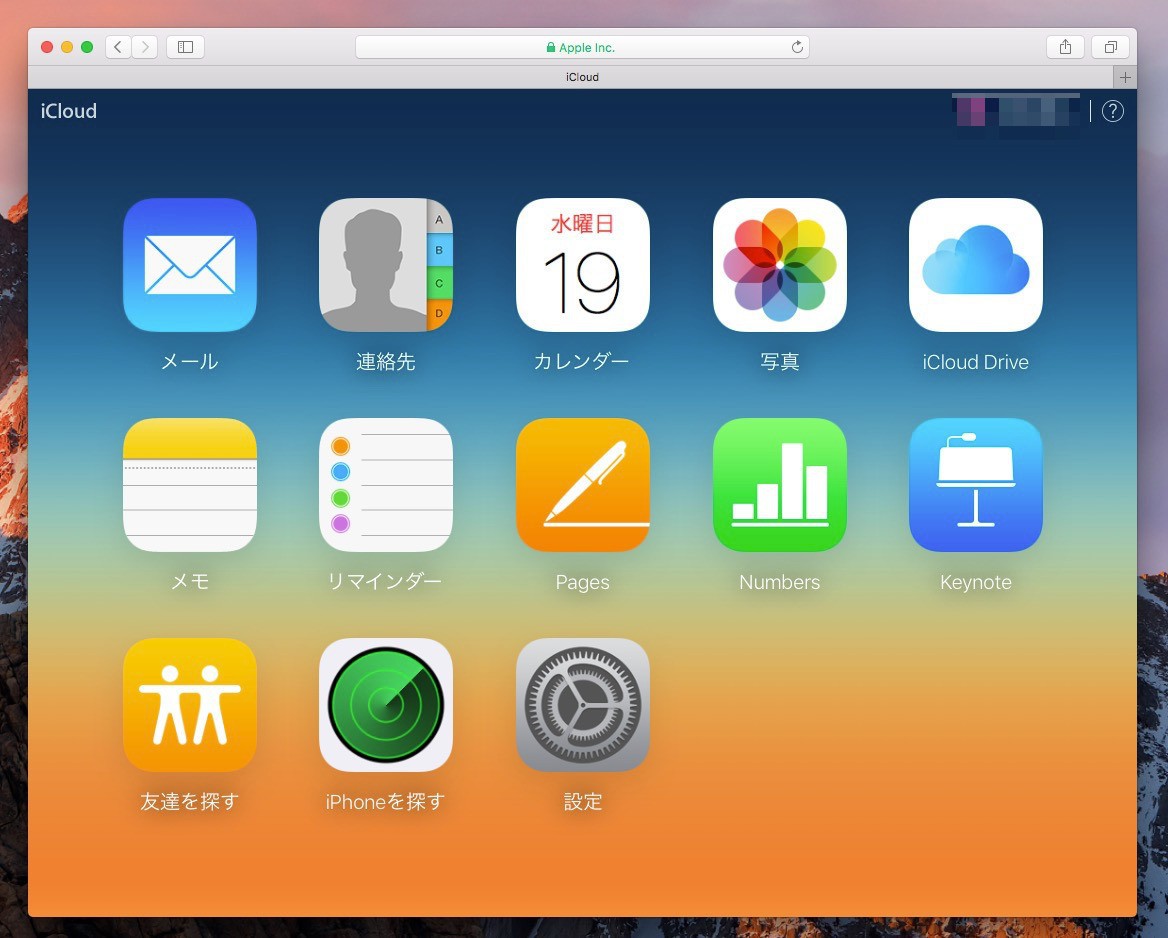Viewport: 1168px width, 938px height.
Task: Open the Notes (メモ) app icon
Action: coord(190,485)
